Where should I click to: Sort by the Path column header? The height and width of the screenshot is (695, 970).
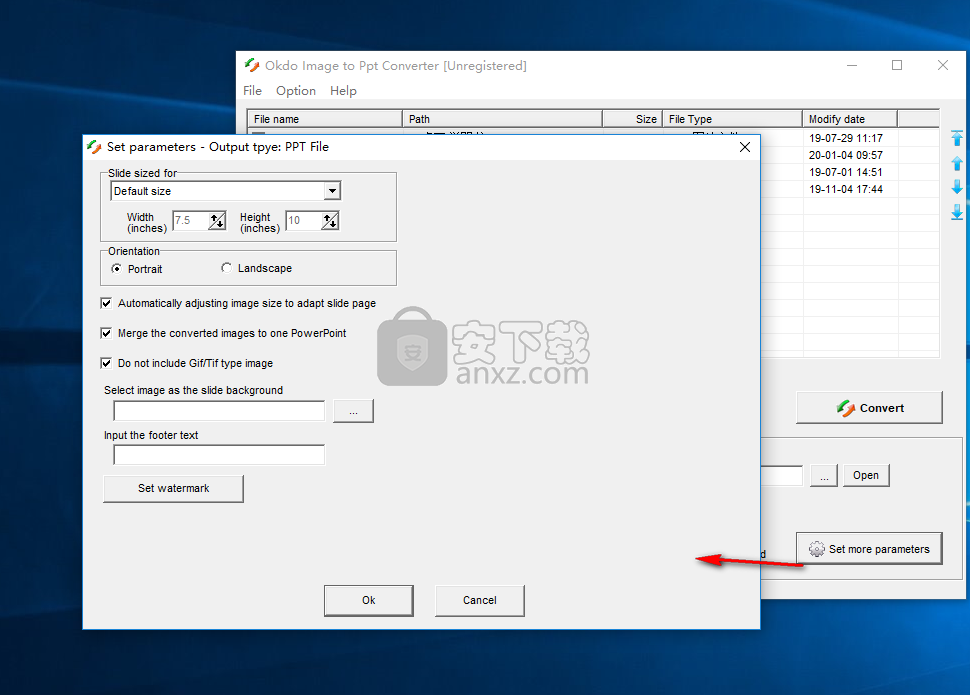click(x=502, y=119)
